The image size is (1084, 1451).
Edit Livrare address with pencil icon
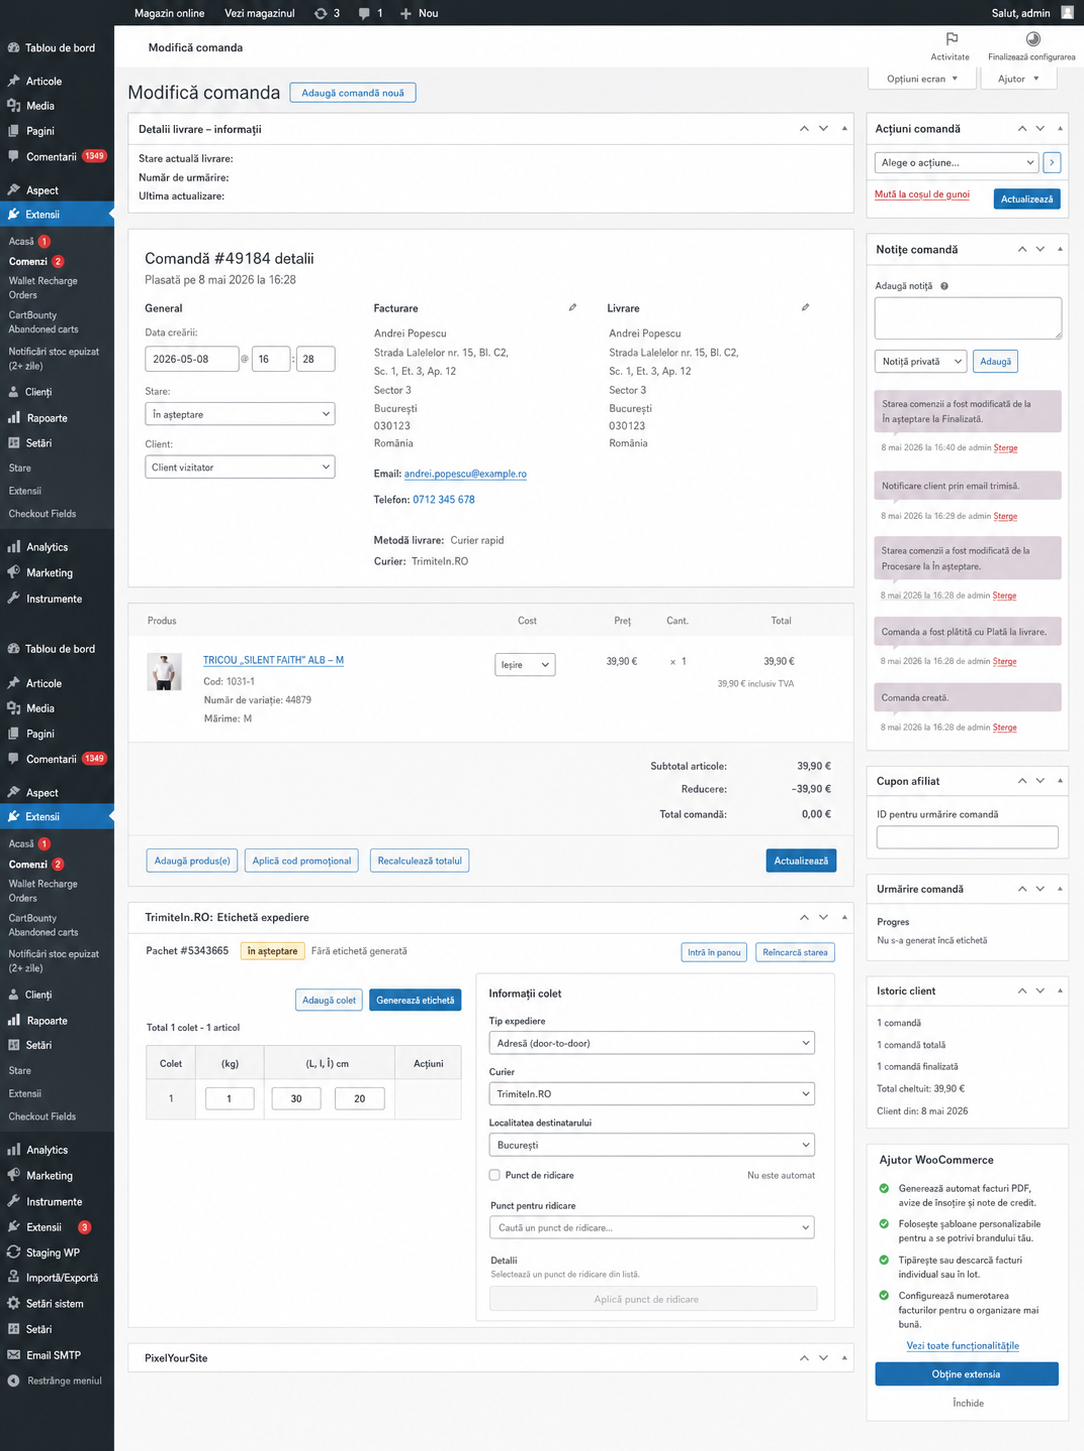[805, 307]
